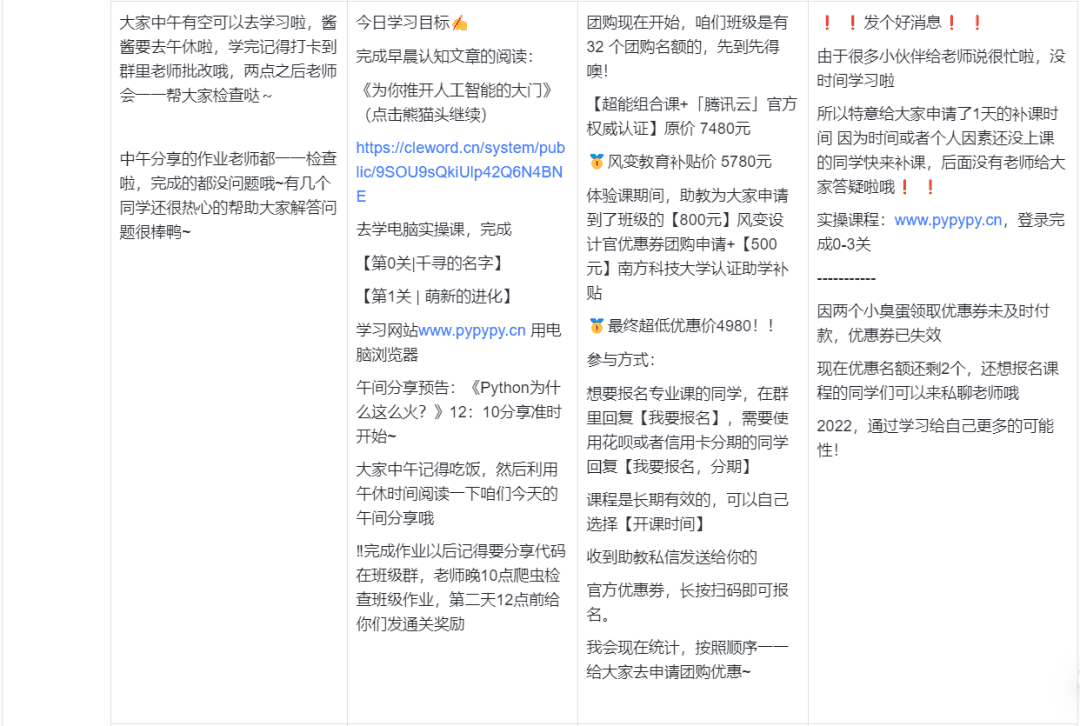
Task: Click the text 【我要报名，分期】
Action: point(687,466)
